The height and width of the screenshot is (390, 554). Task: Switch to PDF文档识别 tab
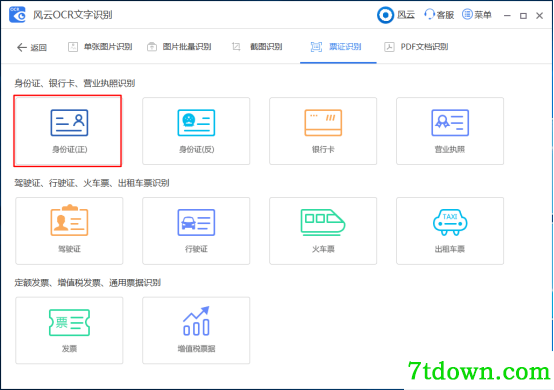(x=416, y=47)
